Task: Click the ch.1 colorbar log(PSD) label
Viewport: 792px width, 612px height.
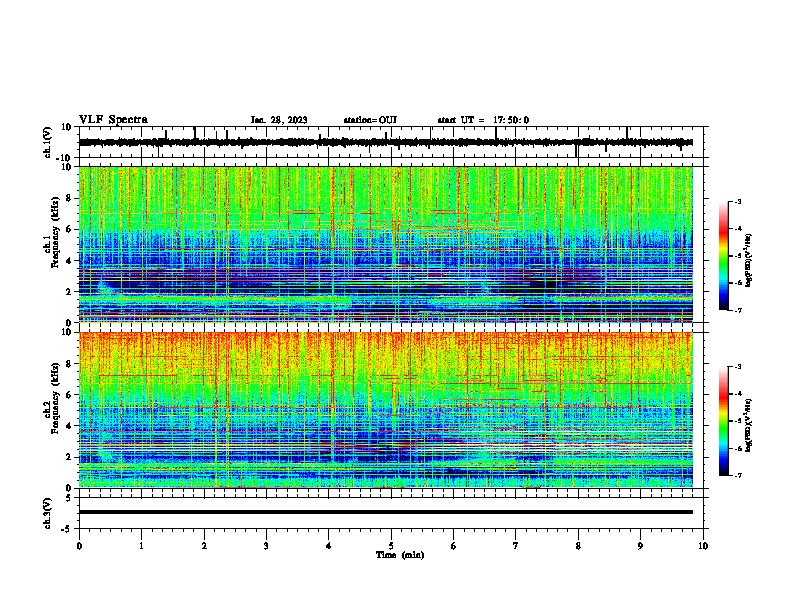Action: tap(749, 261)
